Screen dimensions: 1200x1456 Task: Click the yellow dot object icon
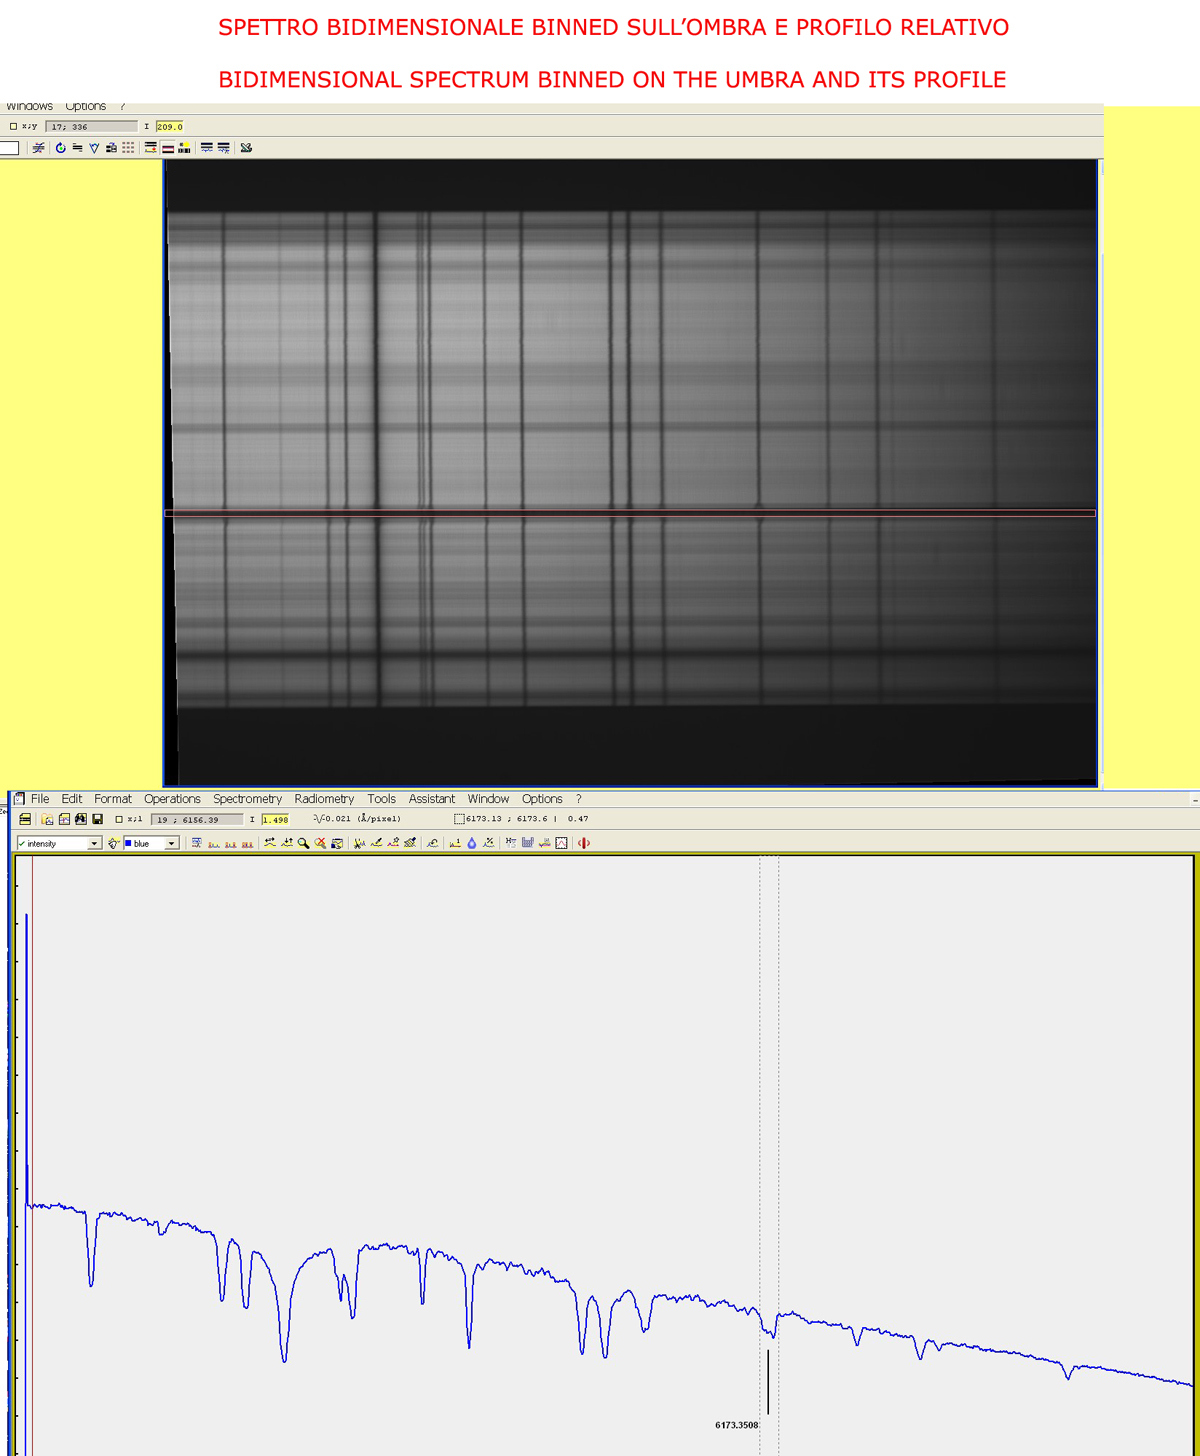[184, 148]
